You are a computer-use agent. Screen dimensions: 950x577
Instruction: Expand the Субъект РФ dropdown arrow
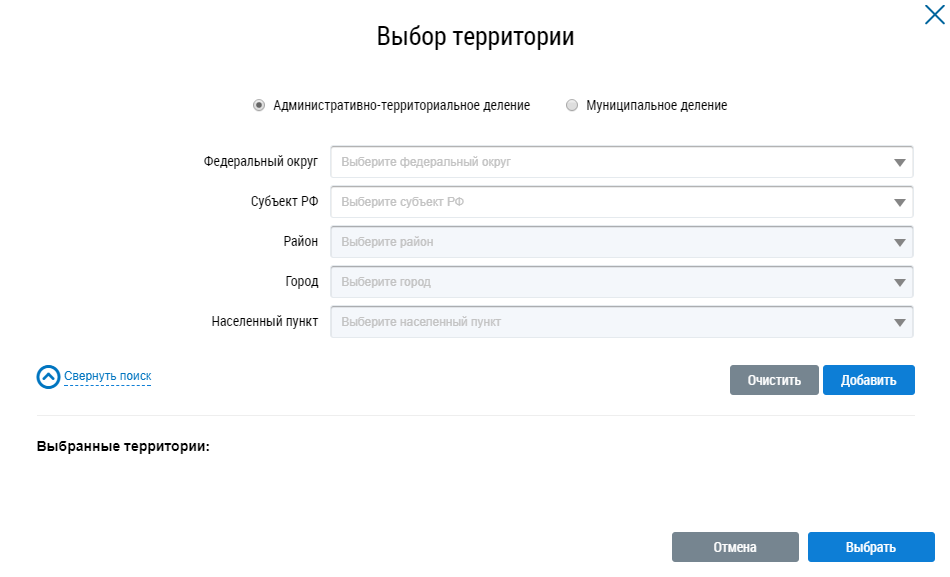(900, 202)
